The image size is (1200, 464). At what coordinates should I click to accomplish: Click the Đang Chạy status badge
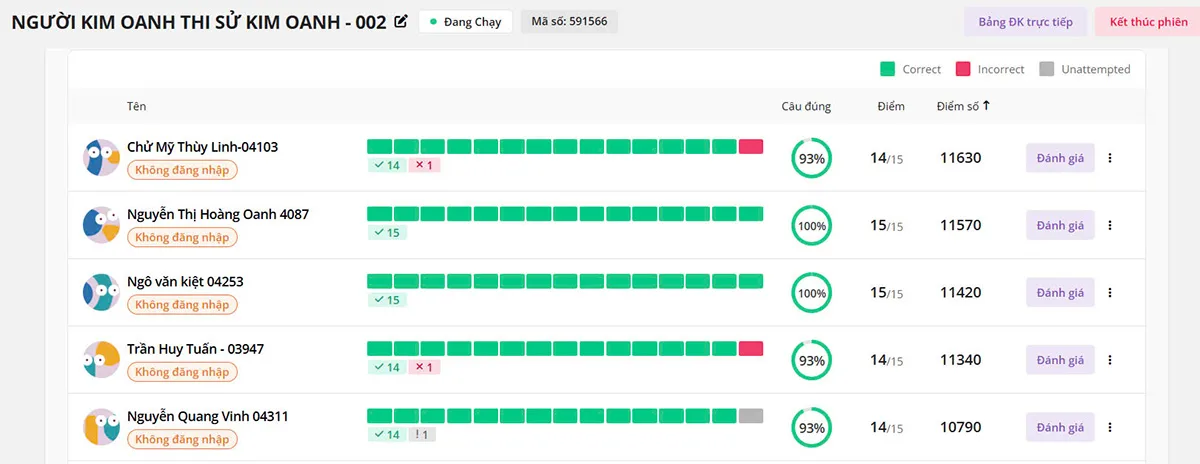(x=466, y=22)
